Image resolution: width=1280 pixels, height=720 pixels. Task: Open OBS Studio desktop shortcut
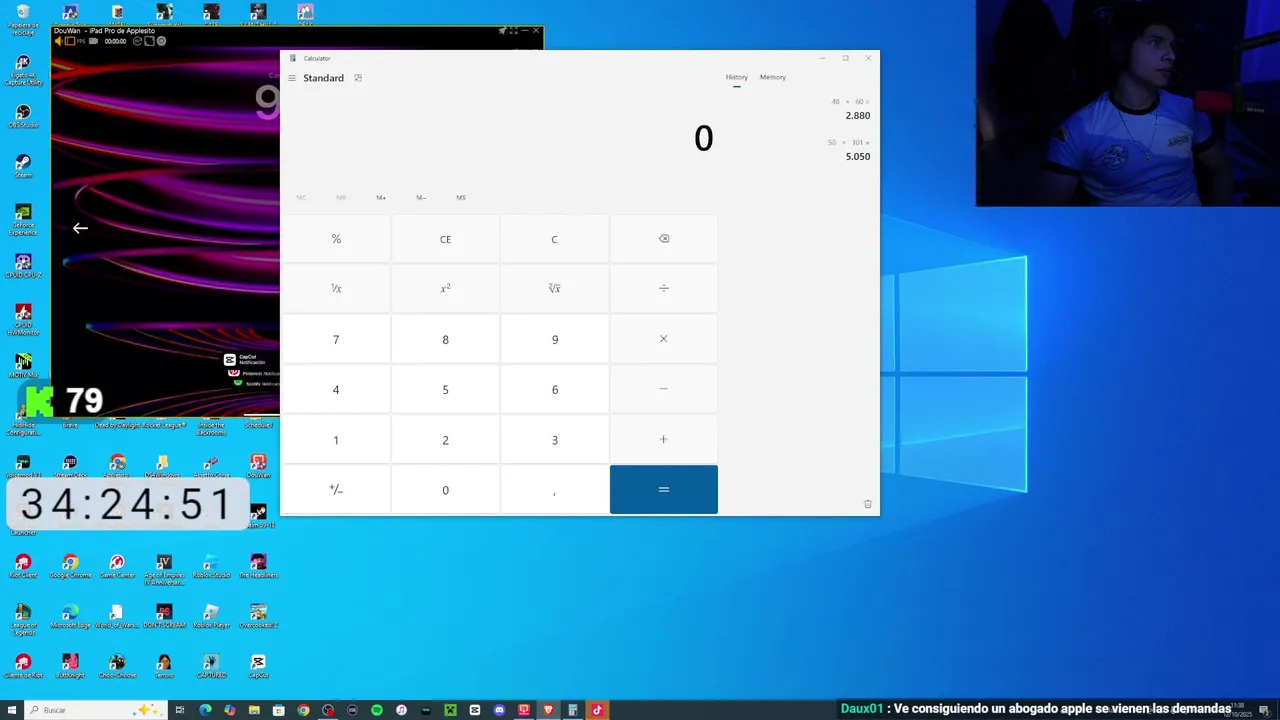pyautogui.click(x=23, y=115)
